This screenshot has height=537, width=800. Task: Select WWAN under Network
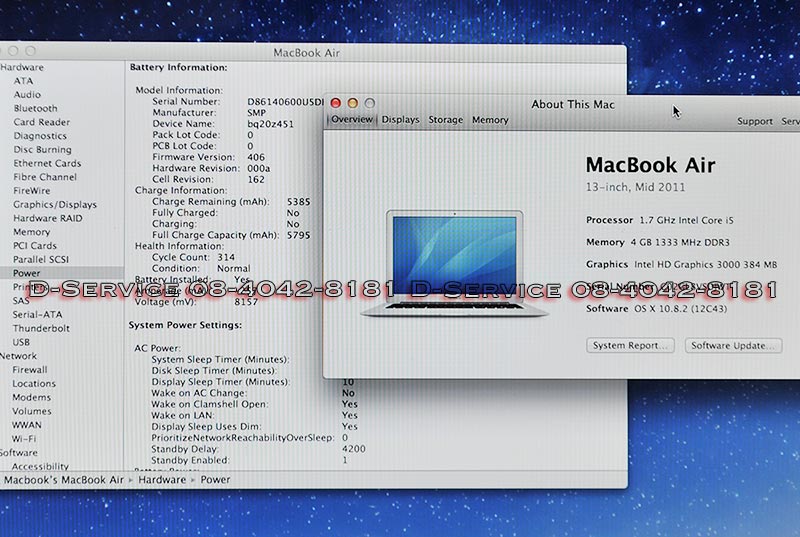pyautogui.click(x=27, y=425)
